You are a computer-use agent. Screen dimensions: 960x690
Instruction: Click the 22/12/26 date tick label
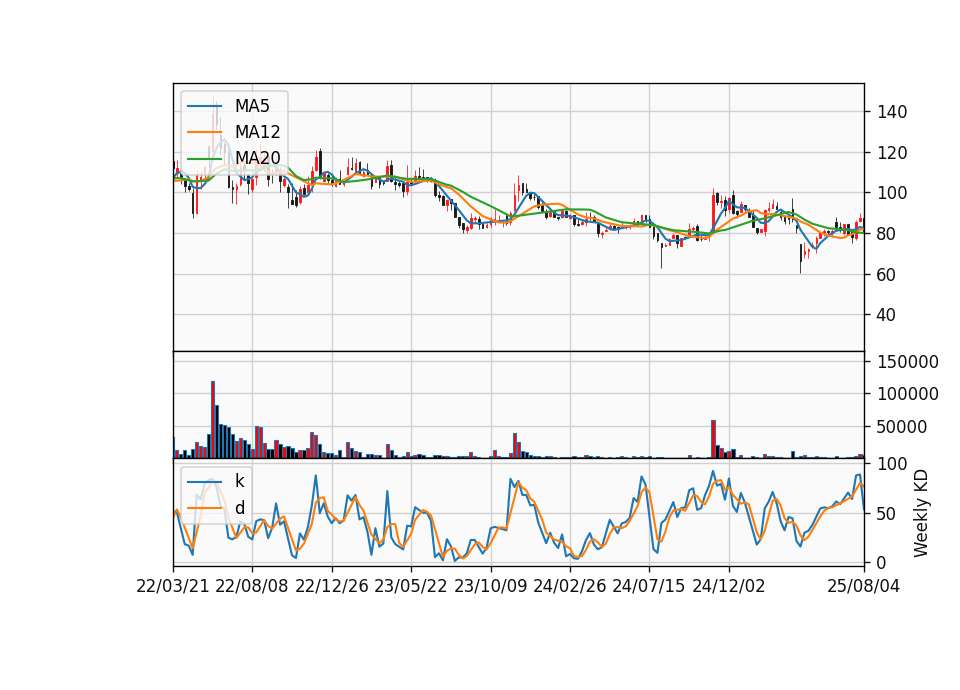tap(332, 586)
